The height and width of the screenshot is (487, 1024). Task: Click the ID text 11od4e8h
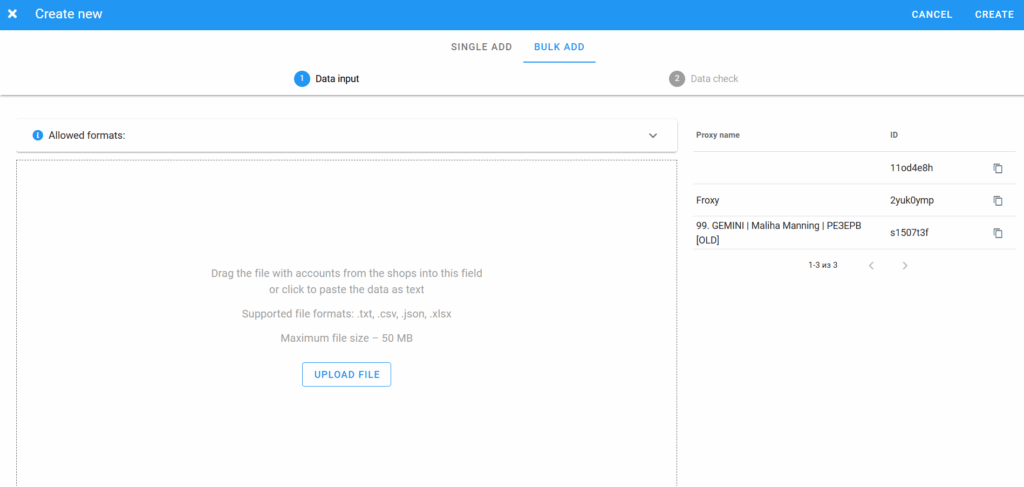[x=910, y=168]
